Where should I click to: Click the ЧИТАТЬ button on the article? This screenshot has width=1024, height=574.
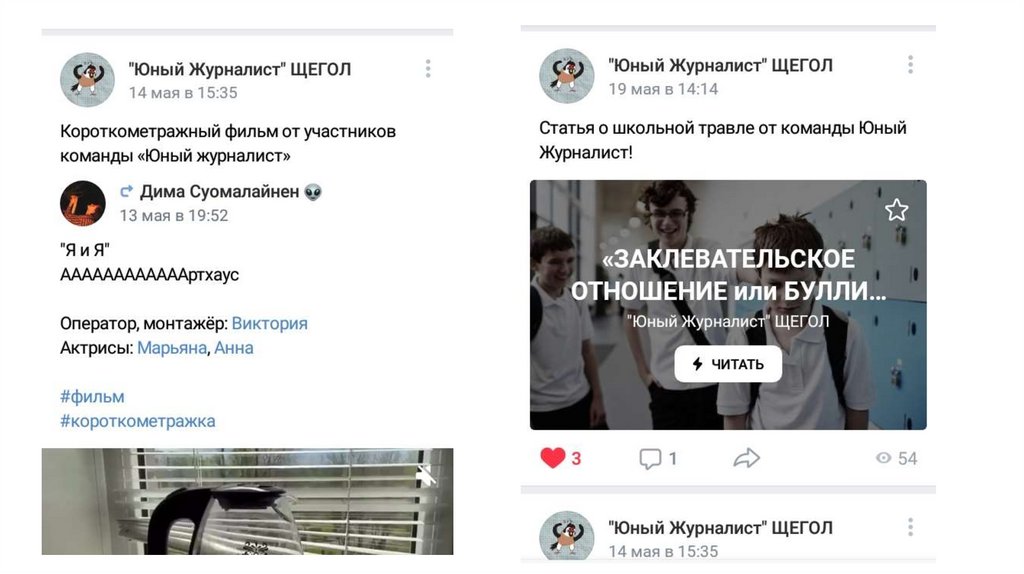tap(728, 364)
